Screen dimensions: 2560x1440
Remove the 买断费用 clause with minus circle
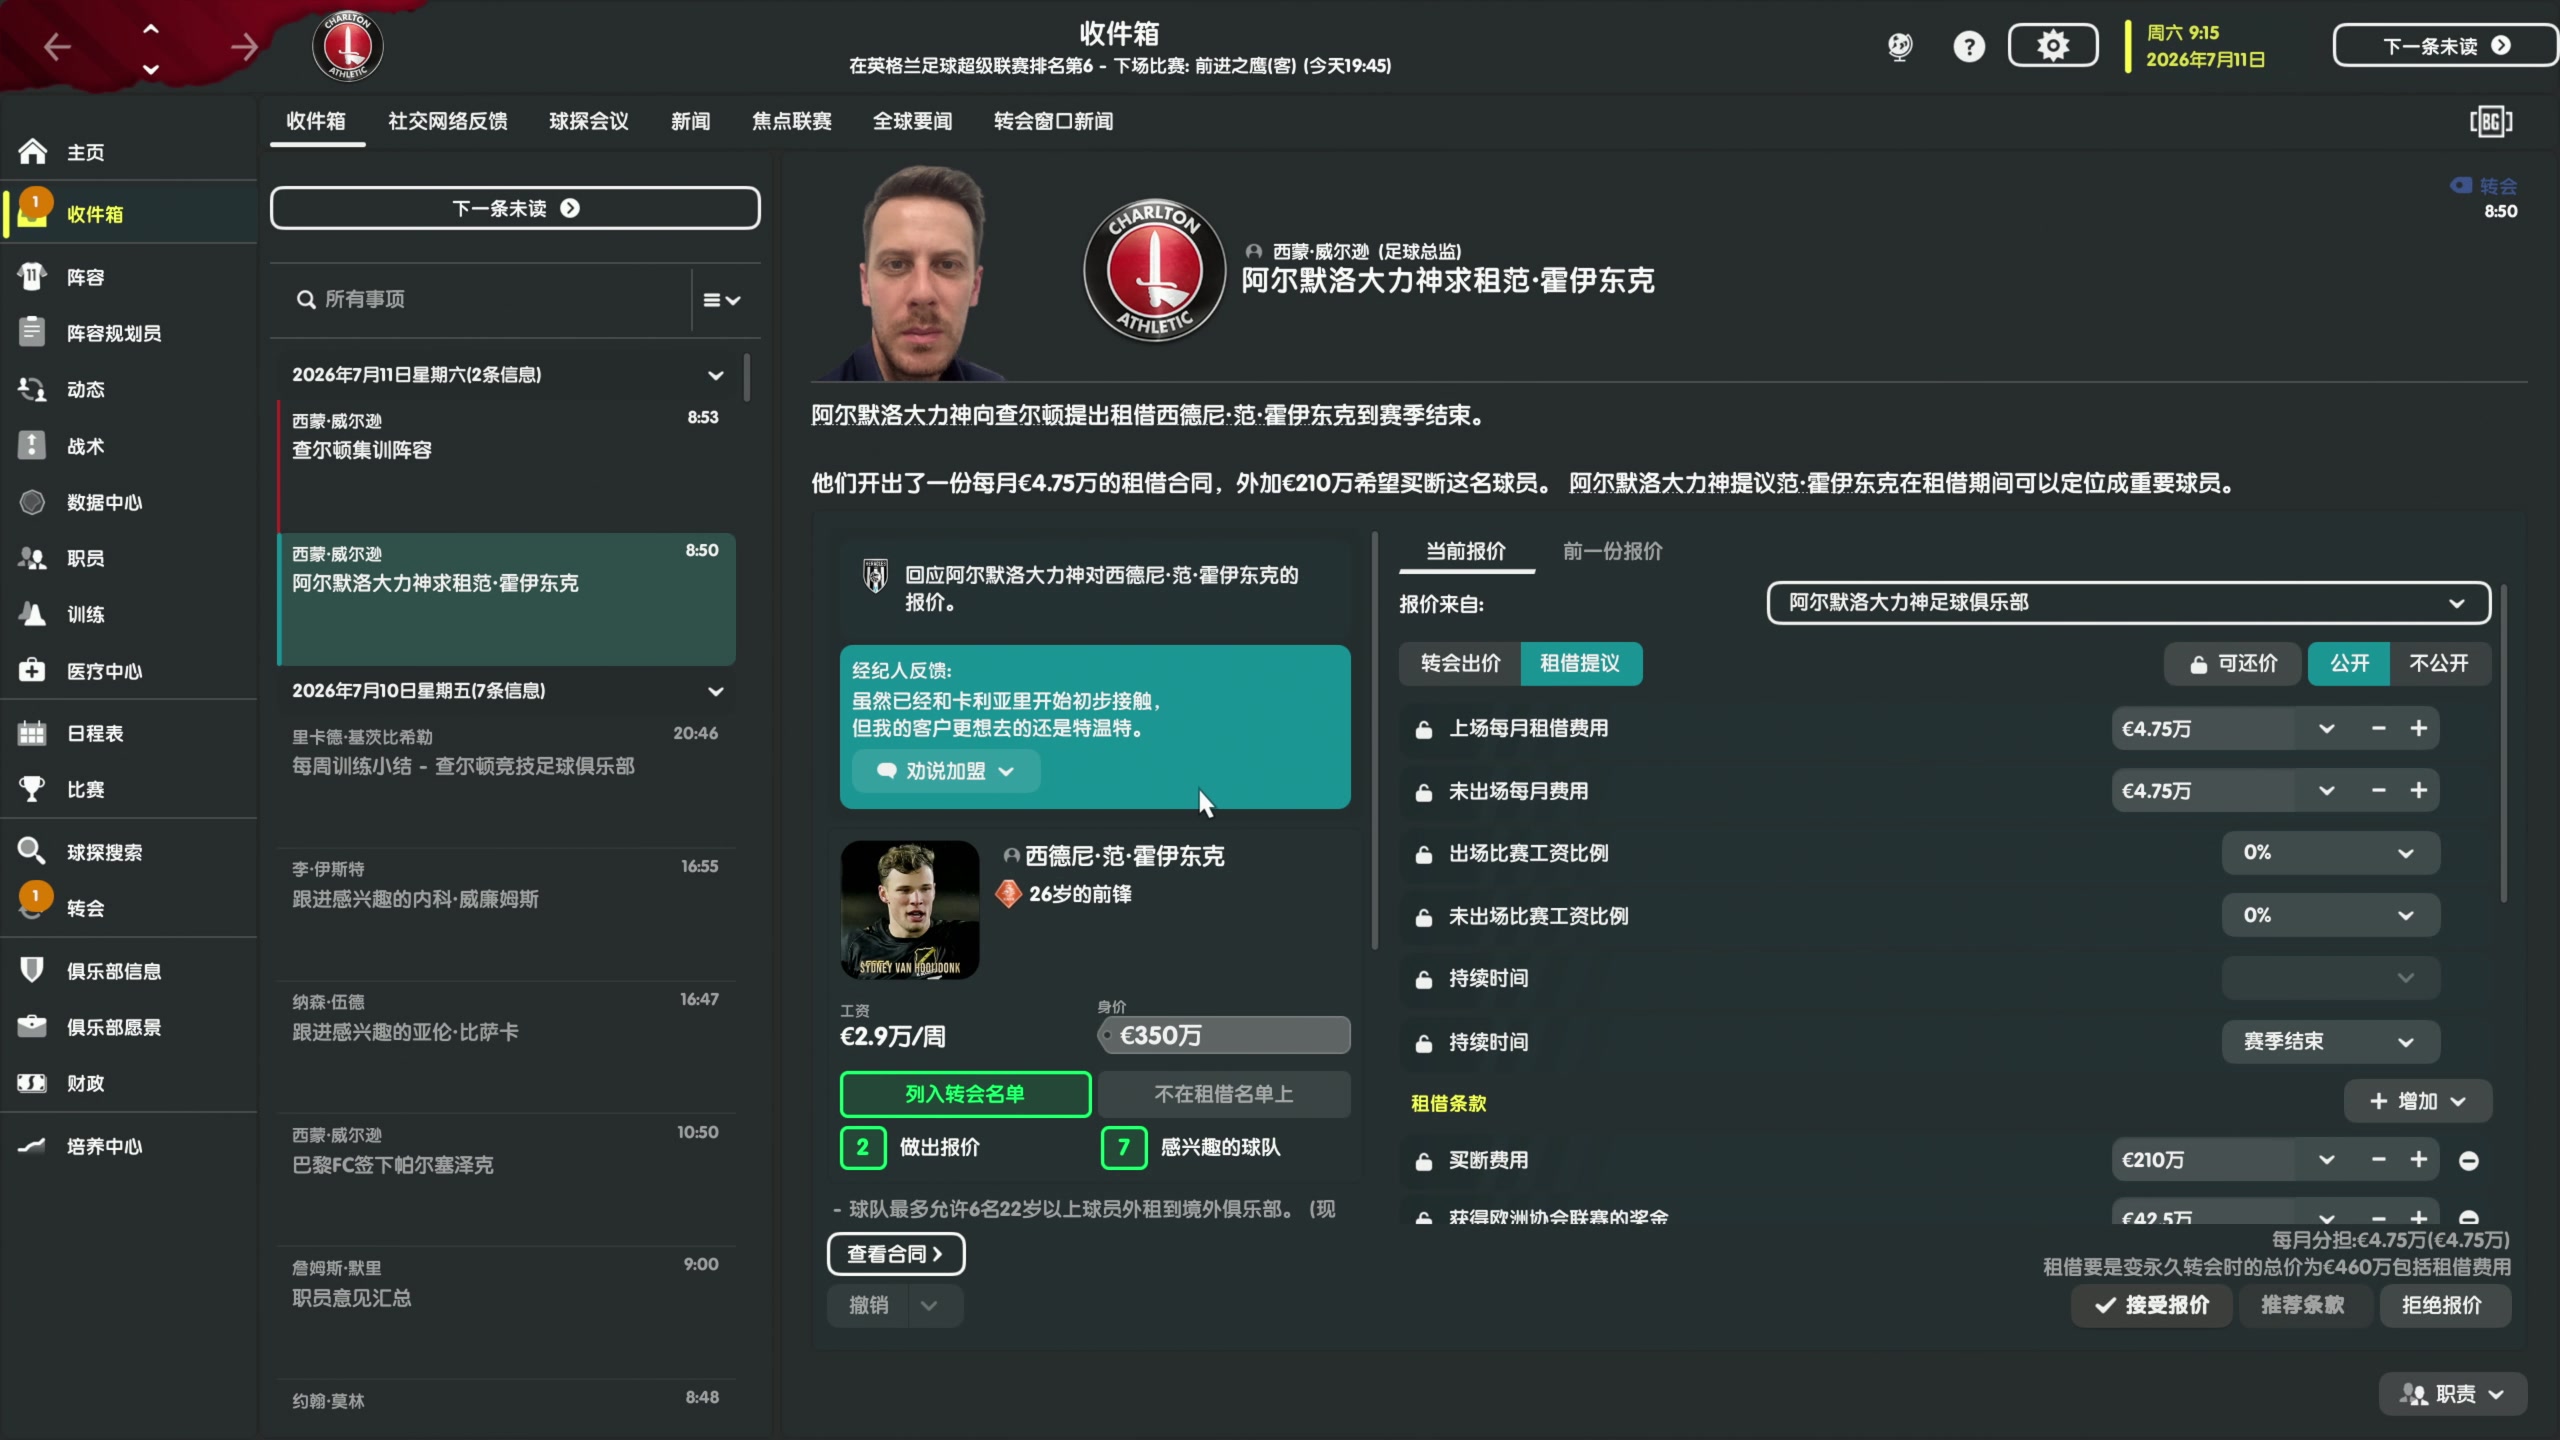click(2468, 1160)
